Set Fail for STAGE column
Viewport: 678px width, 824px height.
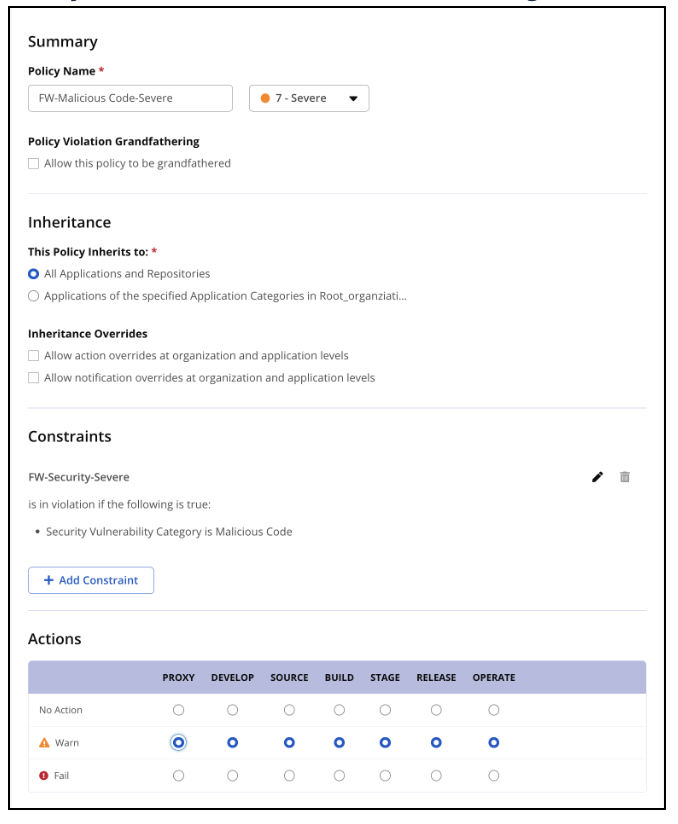(385, 776)
